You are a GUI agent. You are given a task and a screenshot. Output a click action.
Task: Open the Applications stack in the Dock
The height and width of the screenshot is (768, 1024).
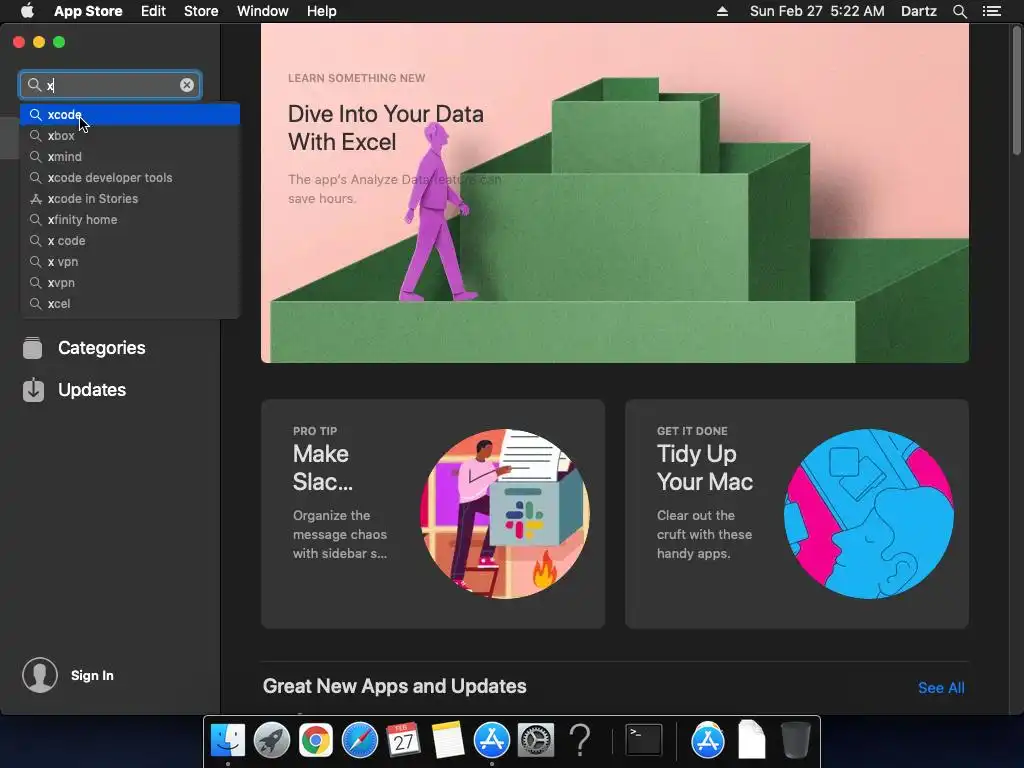coord(708,740)
